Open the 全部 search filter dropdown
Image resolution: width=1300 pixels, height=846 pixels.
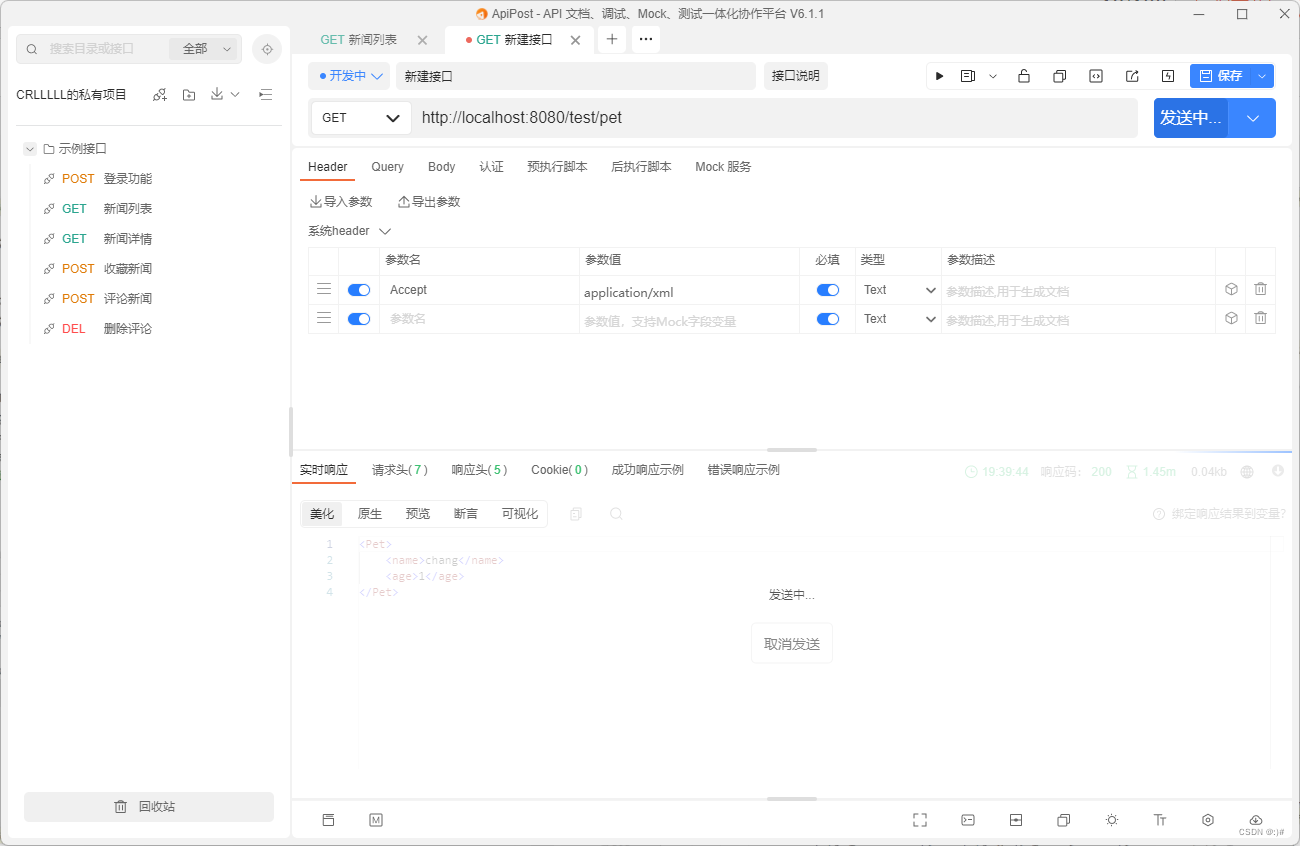coord(205,49)
